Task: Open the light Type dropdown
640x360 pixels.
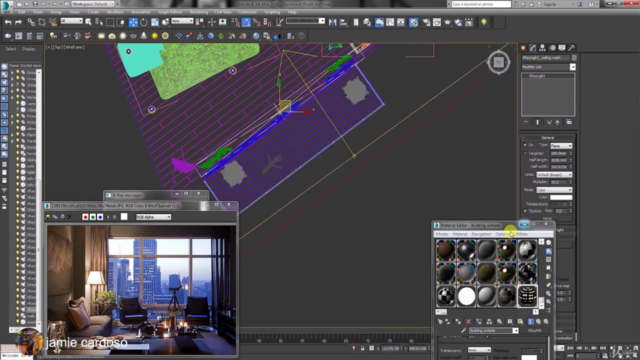Action: coord(561,146)
